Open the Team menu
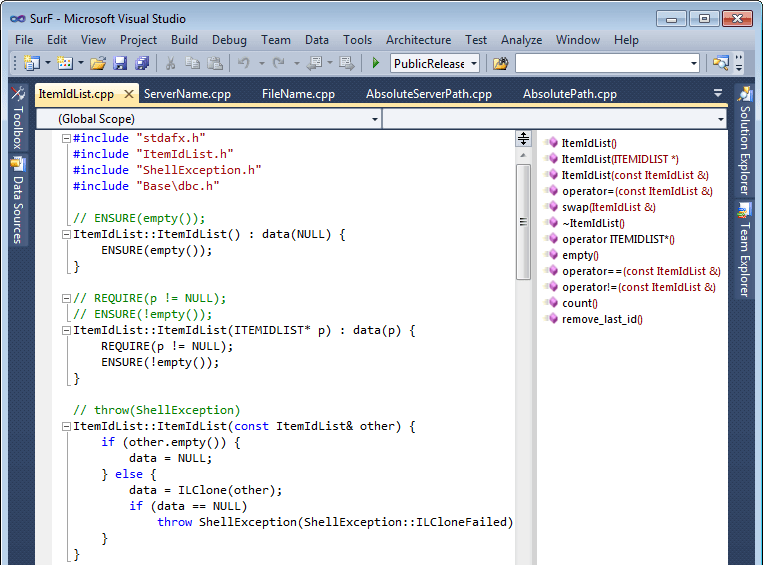The height and width of the screenshot is (565, 763). (276, 40)
